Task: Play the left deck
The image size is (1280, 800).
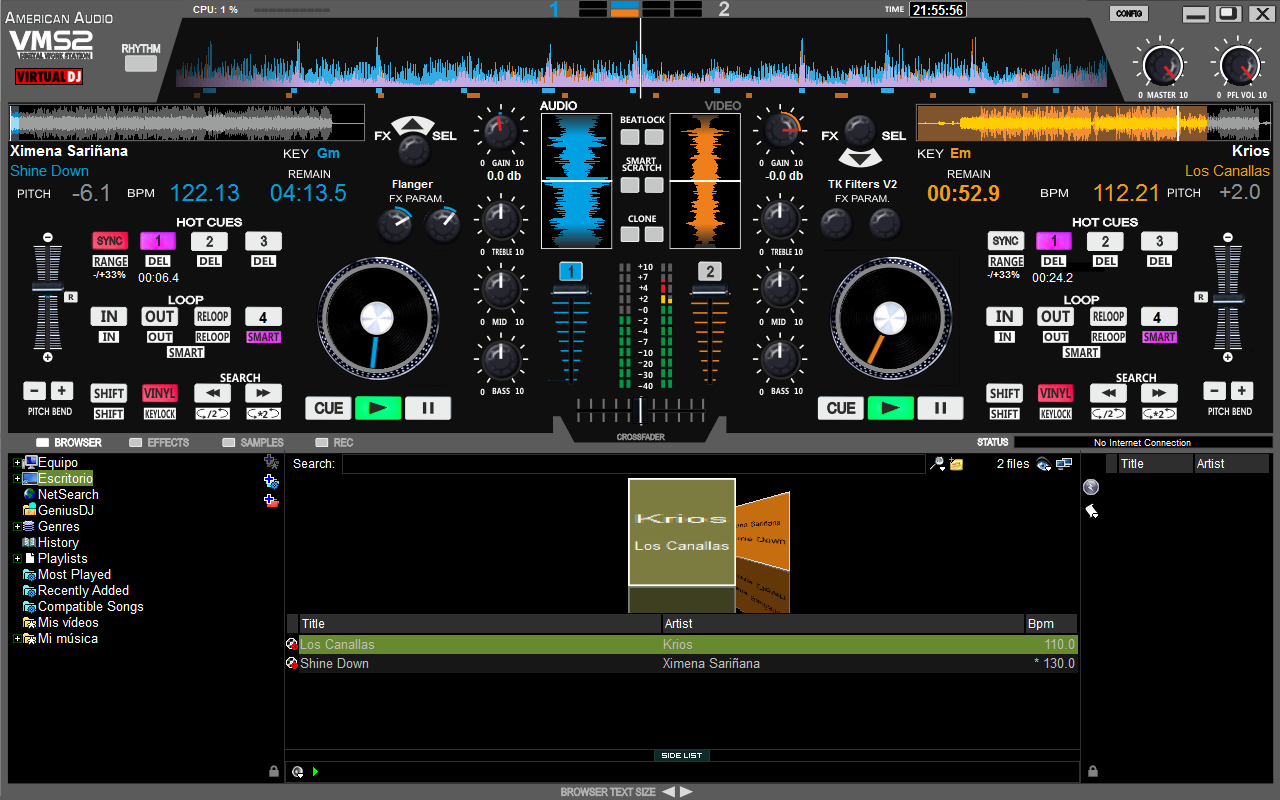Action: pos(378,408)
